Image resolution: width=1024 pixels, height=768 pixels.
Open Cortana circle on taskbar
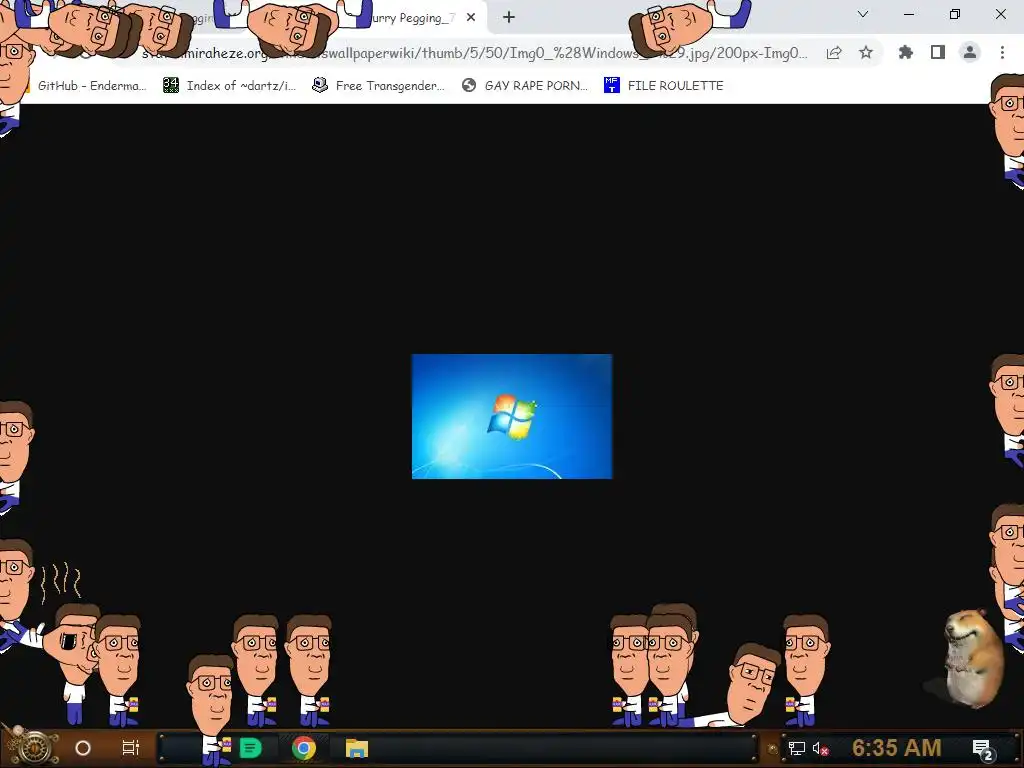(83, 748)
